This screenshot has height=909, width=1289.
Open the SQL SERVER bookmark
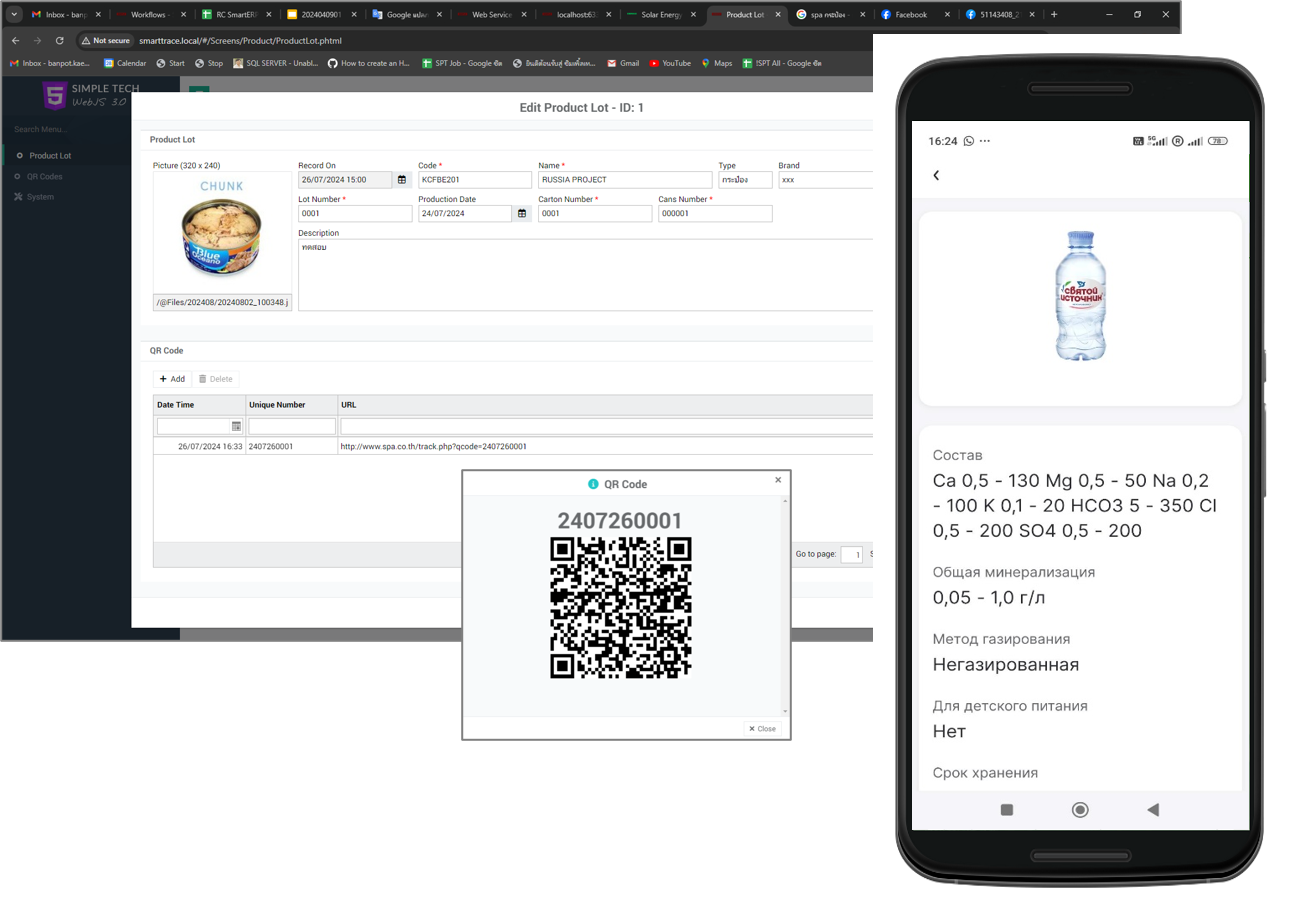click(275, 63)
